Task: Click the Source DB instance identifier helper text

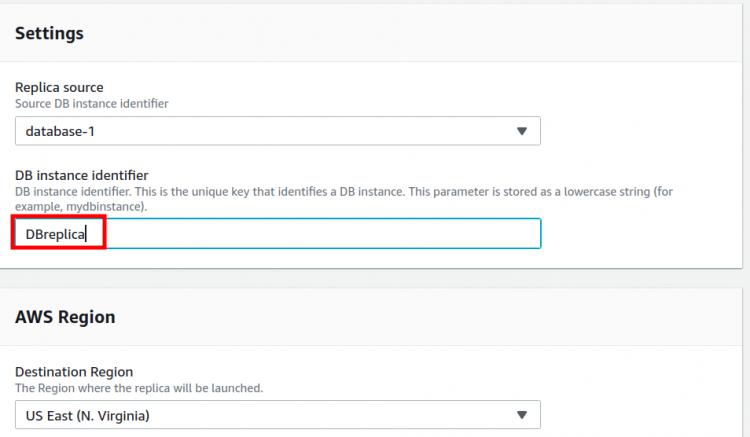Action: [x=91, y=102]
